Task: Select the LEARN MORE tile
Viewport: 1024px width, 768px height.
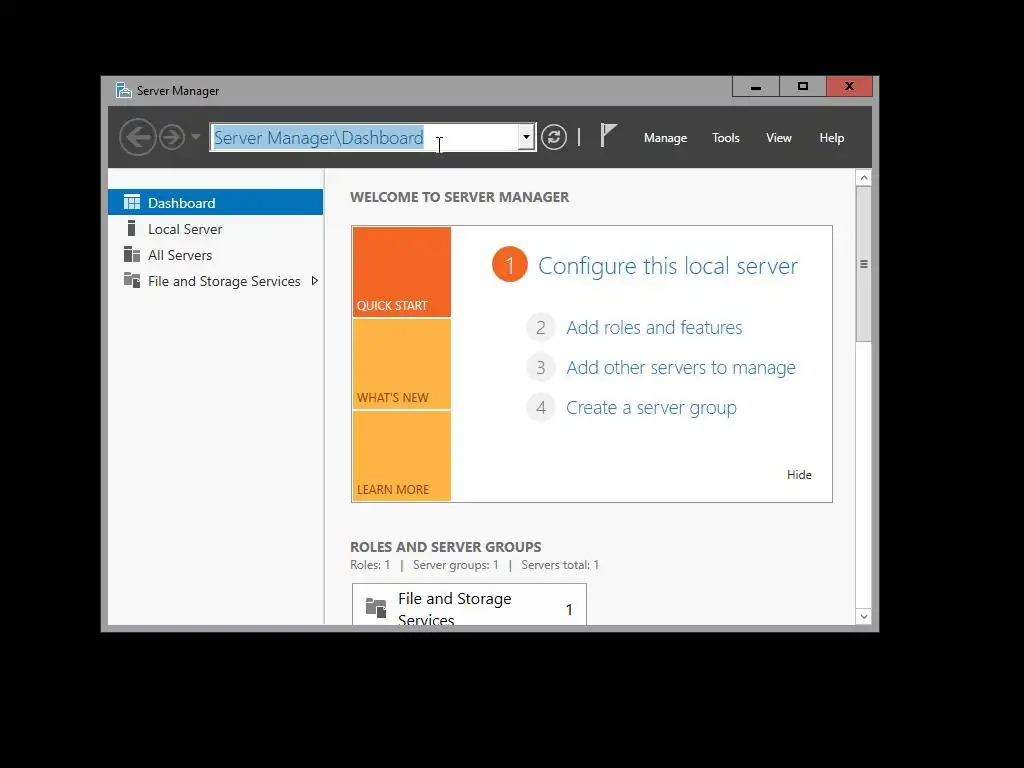Action: 402,456
